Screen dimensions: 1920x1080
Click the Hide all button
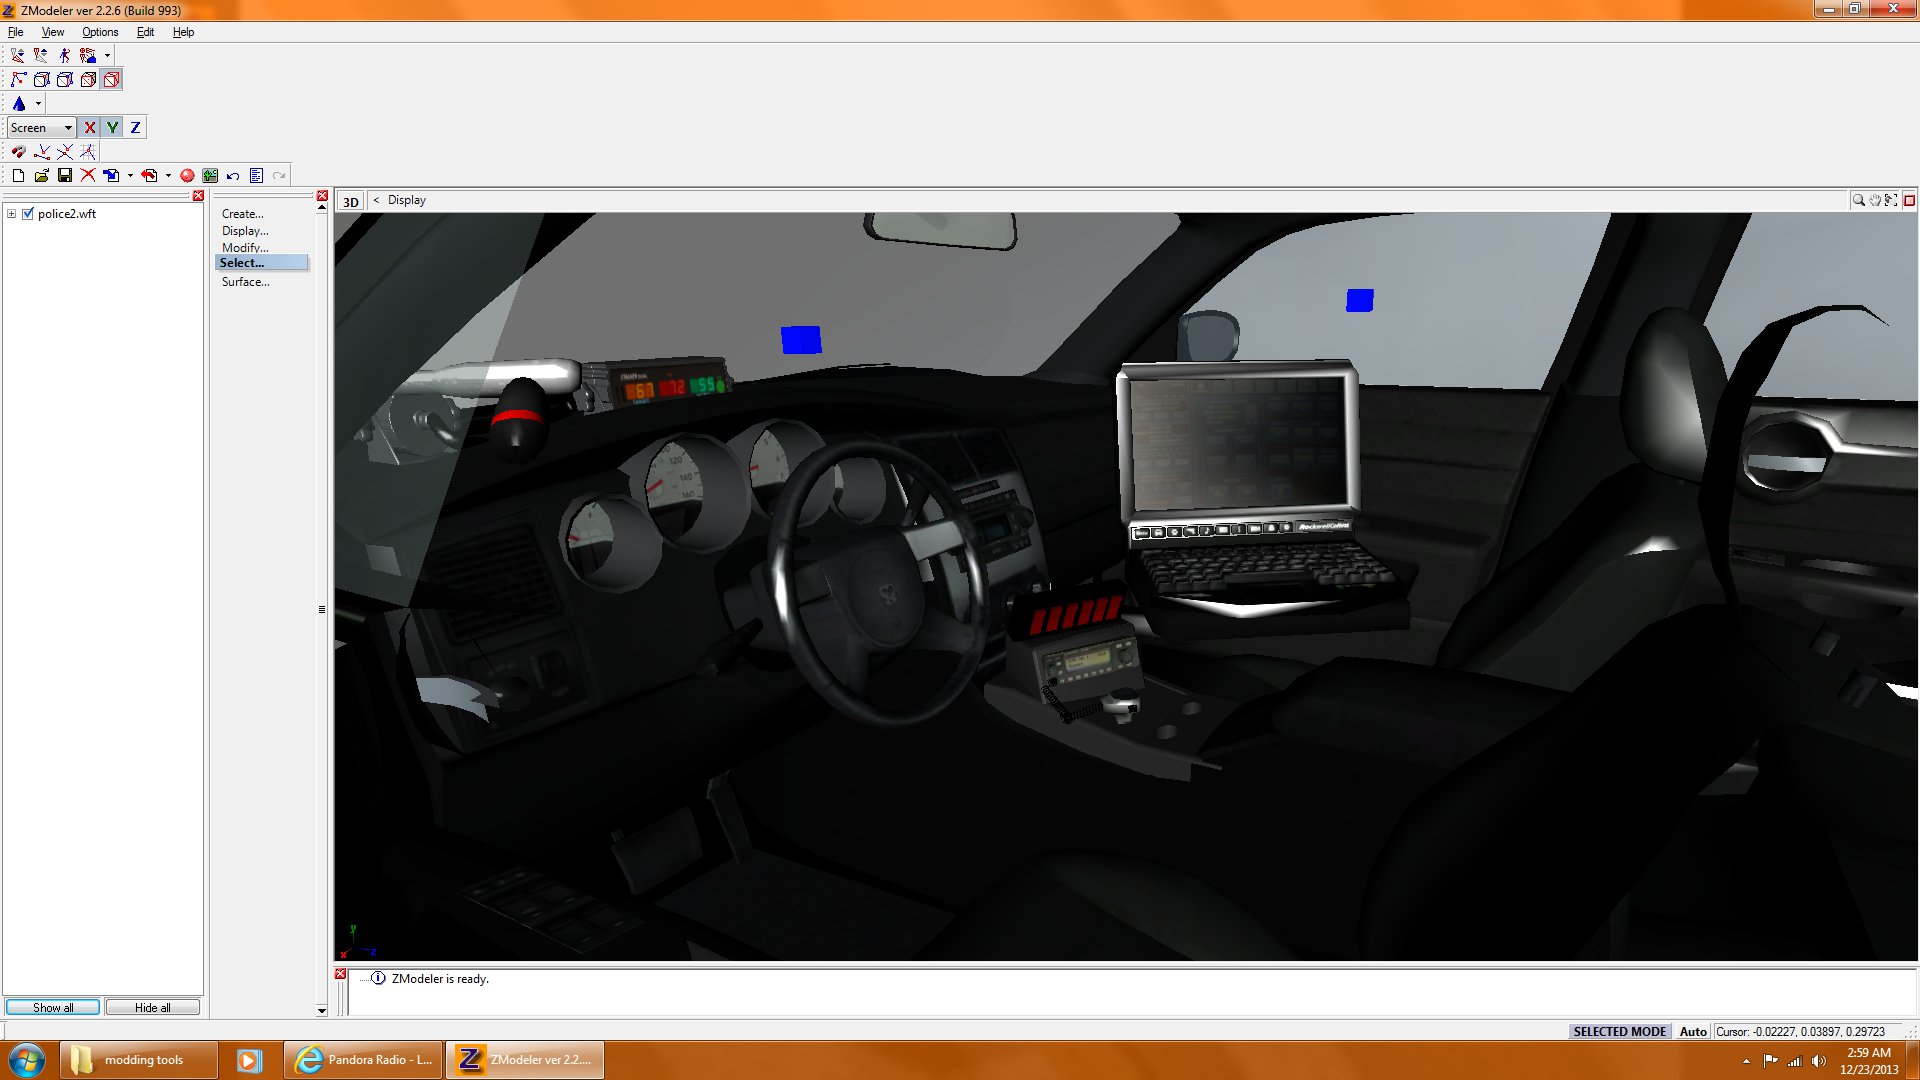click(x=152, y=1007)
